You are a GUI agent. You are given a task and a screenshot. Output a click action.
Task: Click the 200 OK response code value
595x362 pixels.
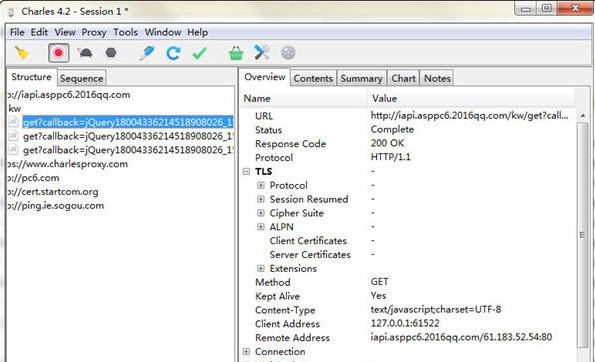coord(387,143)
